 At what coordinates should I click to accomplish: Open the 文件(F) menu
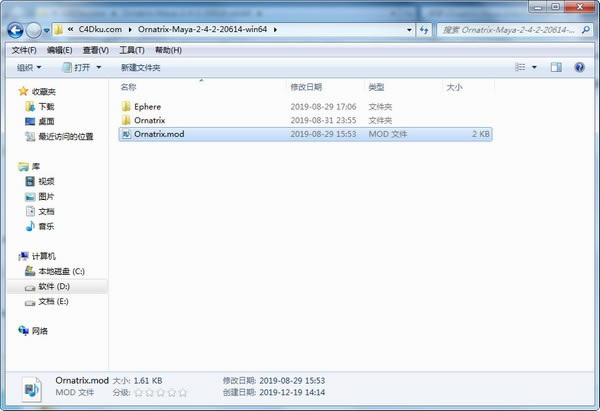pyautogui.click(x=24, y=50)
